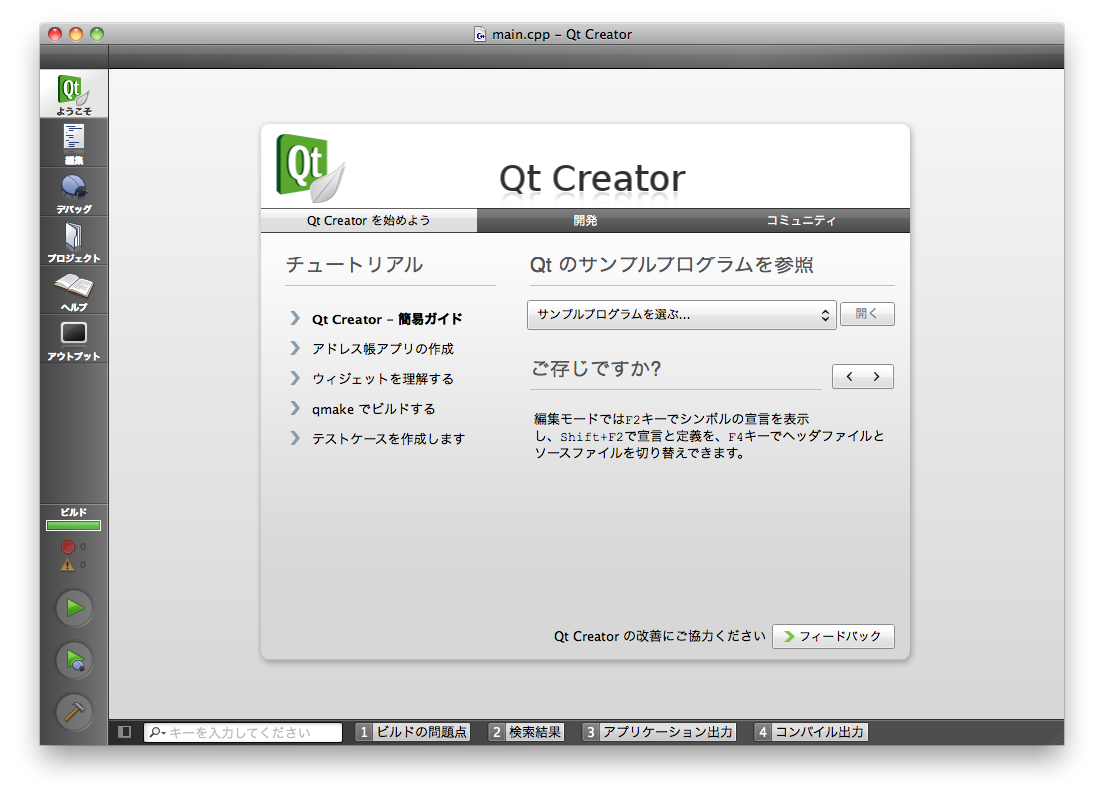Toggle the sidebar with bottom-left icon
Screen dimensions: 1104x800
coord(125,732)
